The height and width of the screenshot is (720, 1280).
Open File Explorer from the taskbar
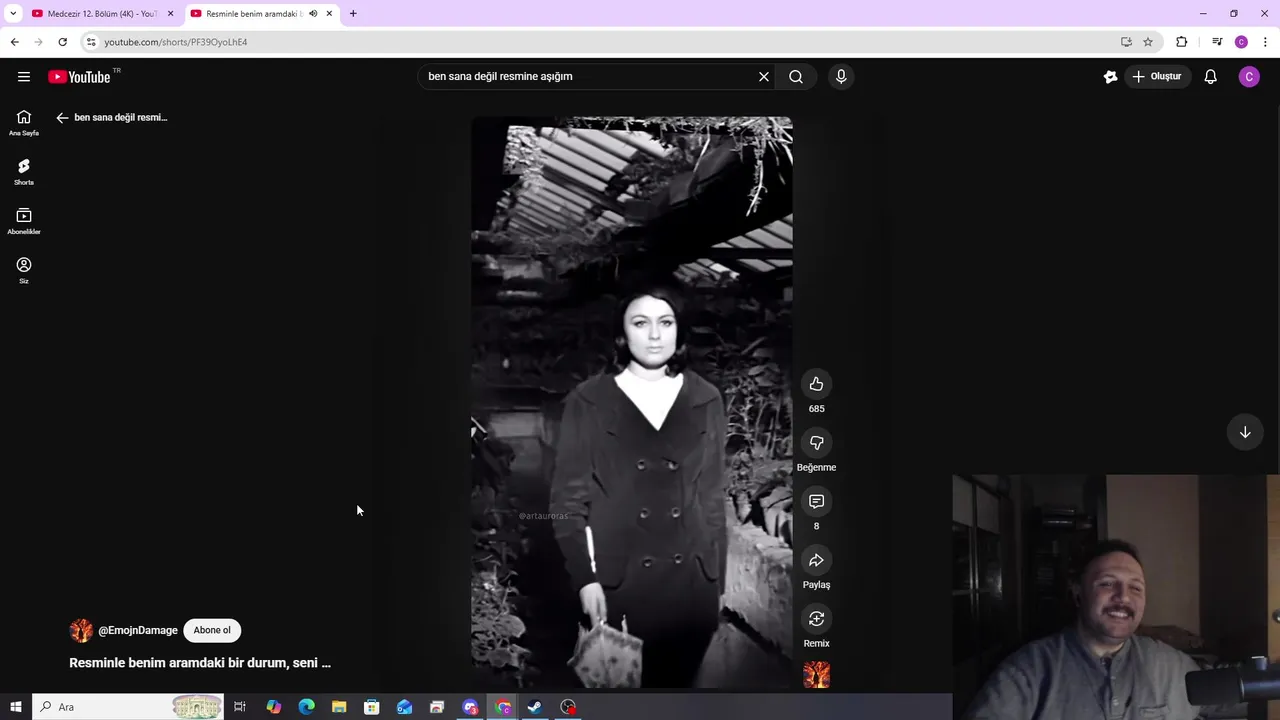point(339,707)
